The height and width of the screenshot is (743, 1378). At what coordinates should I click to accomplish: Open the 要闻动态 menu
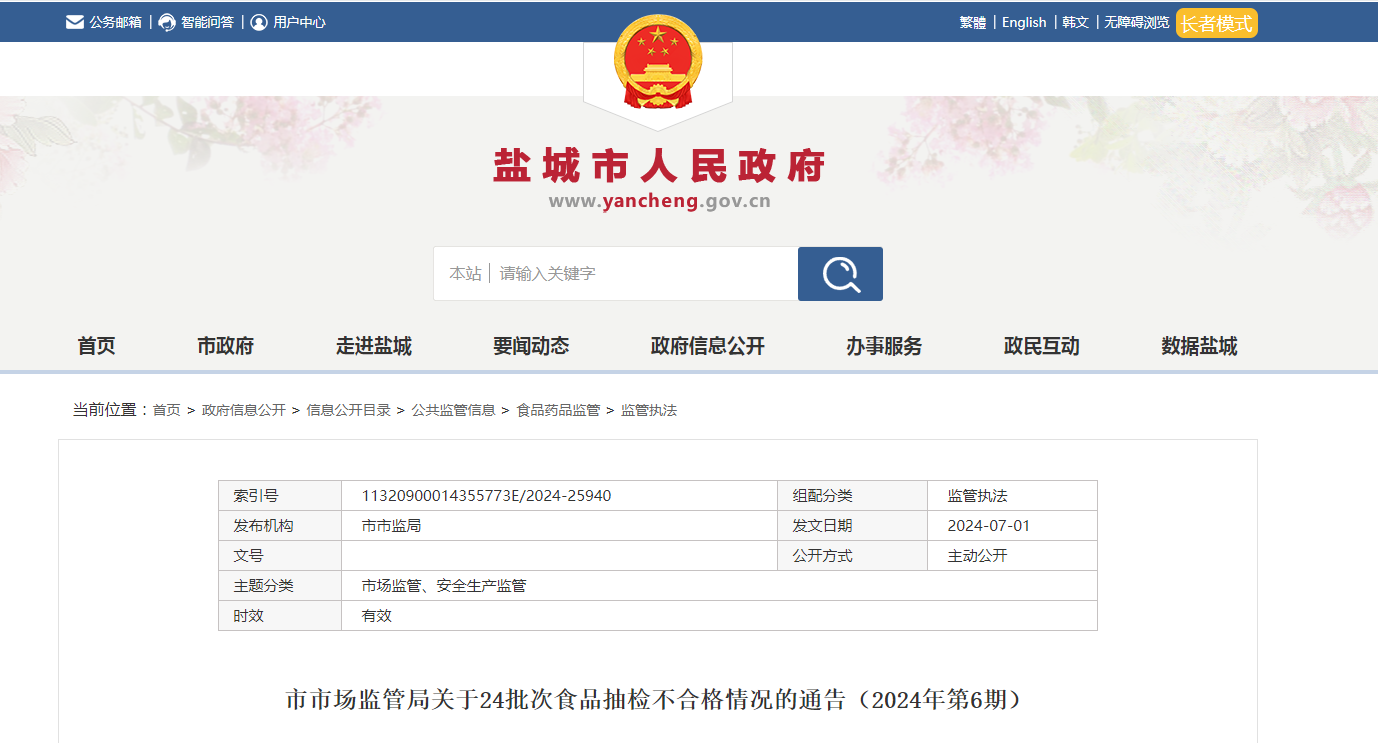pyautogui.click(x=531, y=346)
